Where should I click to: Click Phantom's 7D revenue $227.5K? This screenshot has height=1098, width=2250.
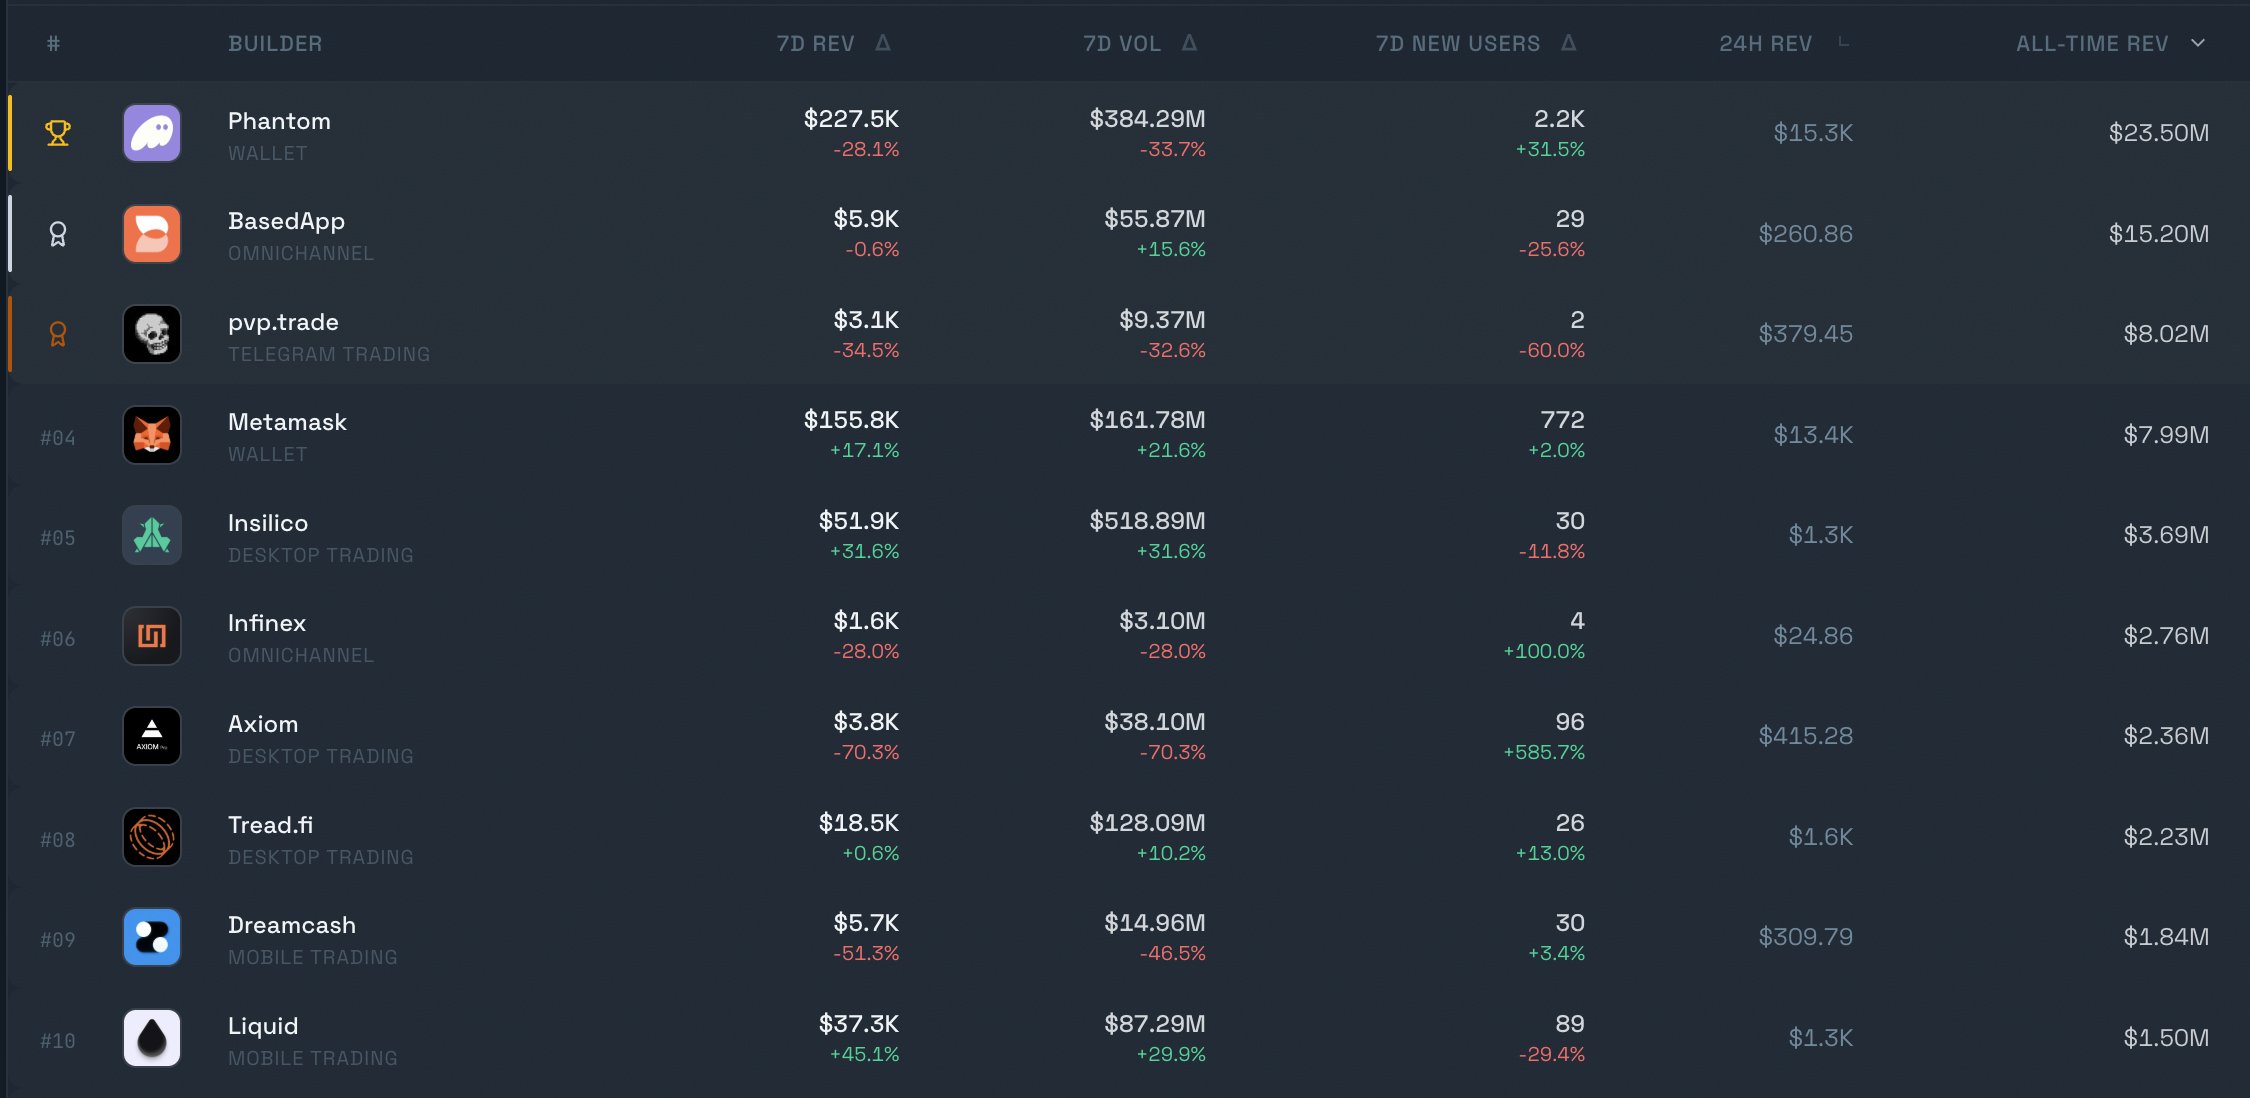851,119
